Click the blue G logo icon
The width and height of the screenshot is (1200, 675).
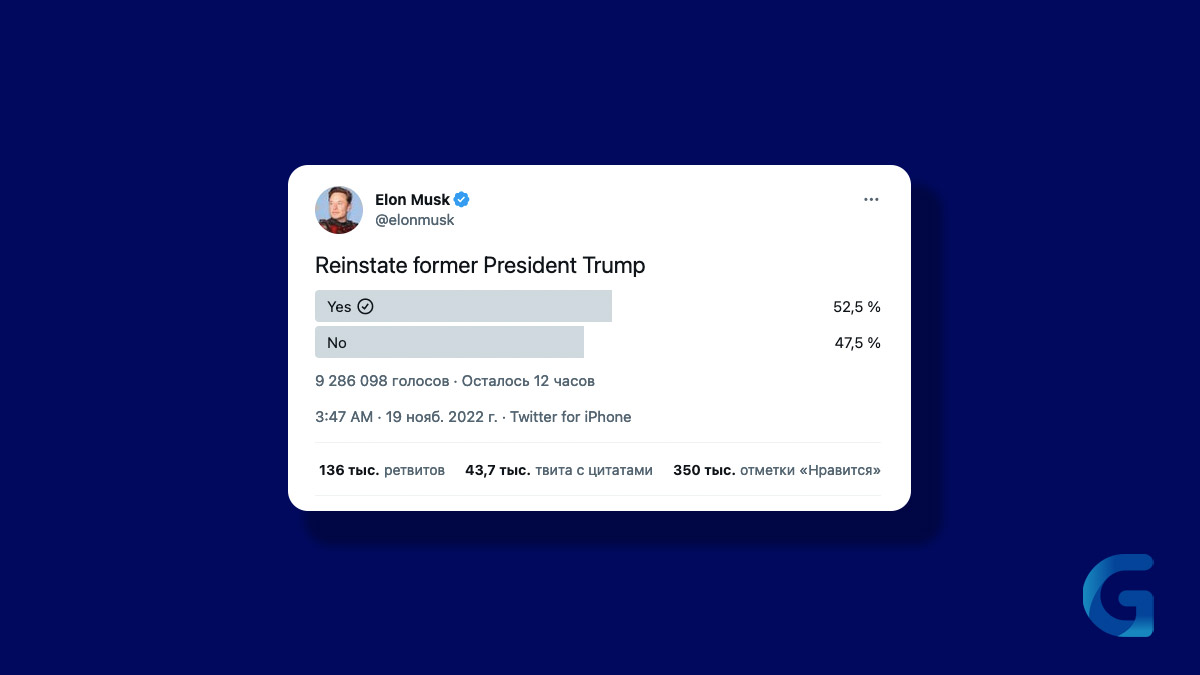1118,596
